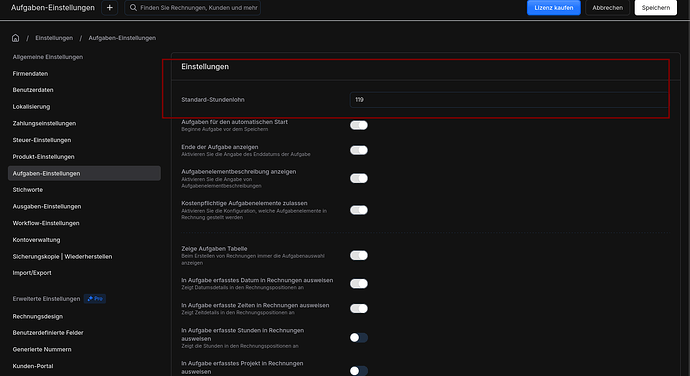This screenshot has width=690, height=376.
Task: Click Allgemeine Einstellungen section heading
Action: [x=48, y=57]
